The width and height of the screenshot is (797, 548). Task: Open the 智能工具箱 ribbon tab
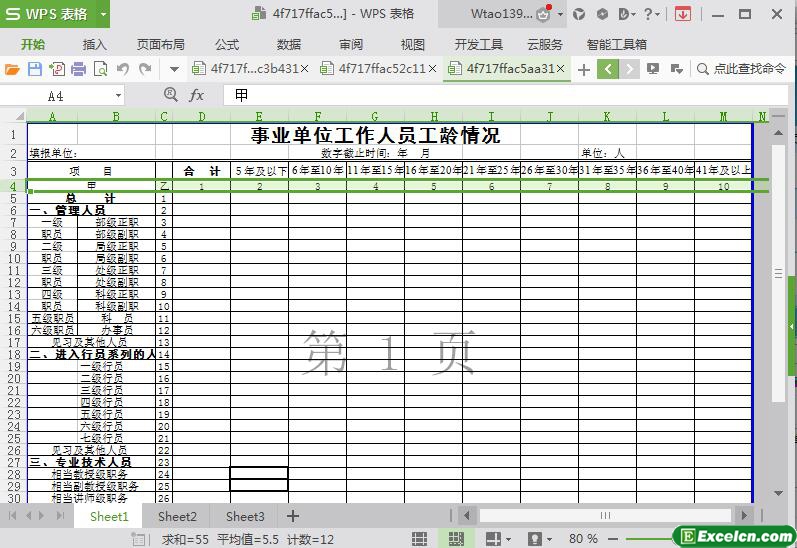click(x=617, y=45)
